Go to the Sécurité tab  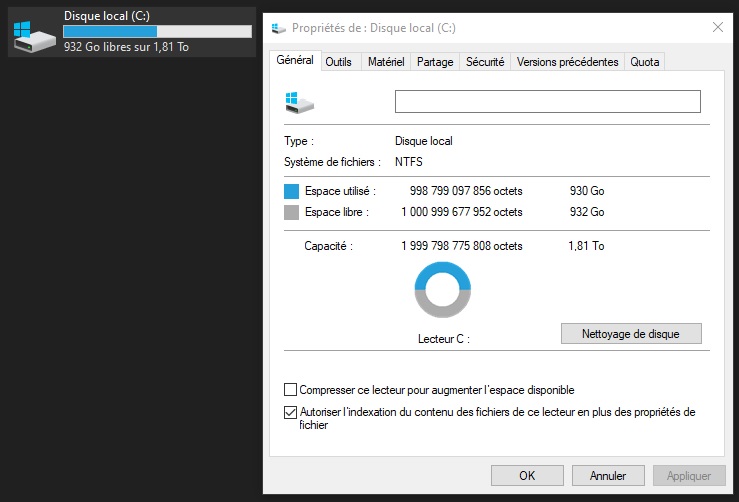pos(485,62)
